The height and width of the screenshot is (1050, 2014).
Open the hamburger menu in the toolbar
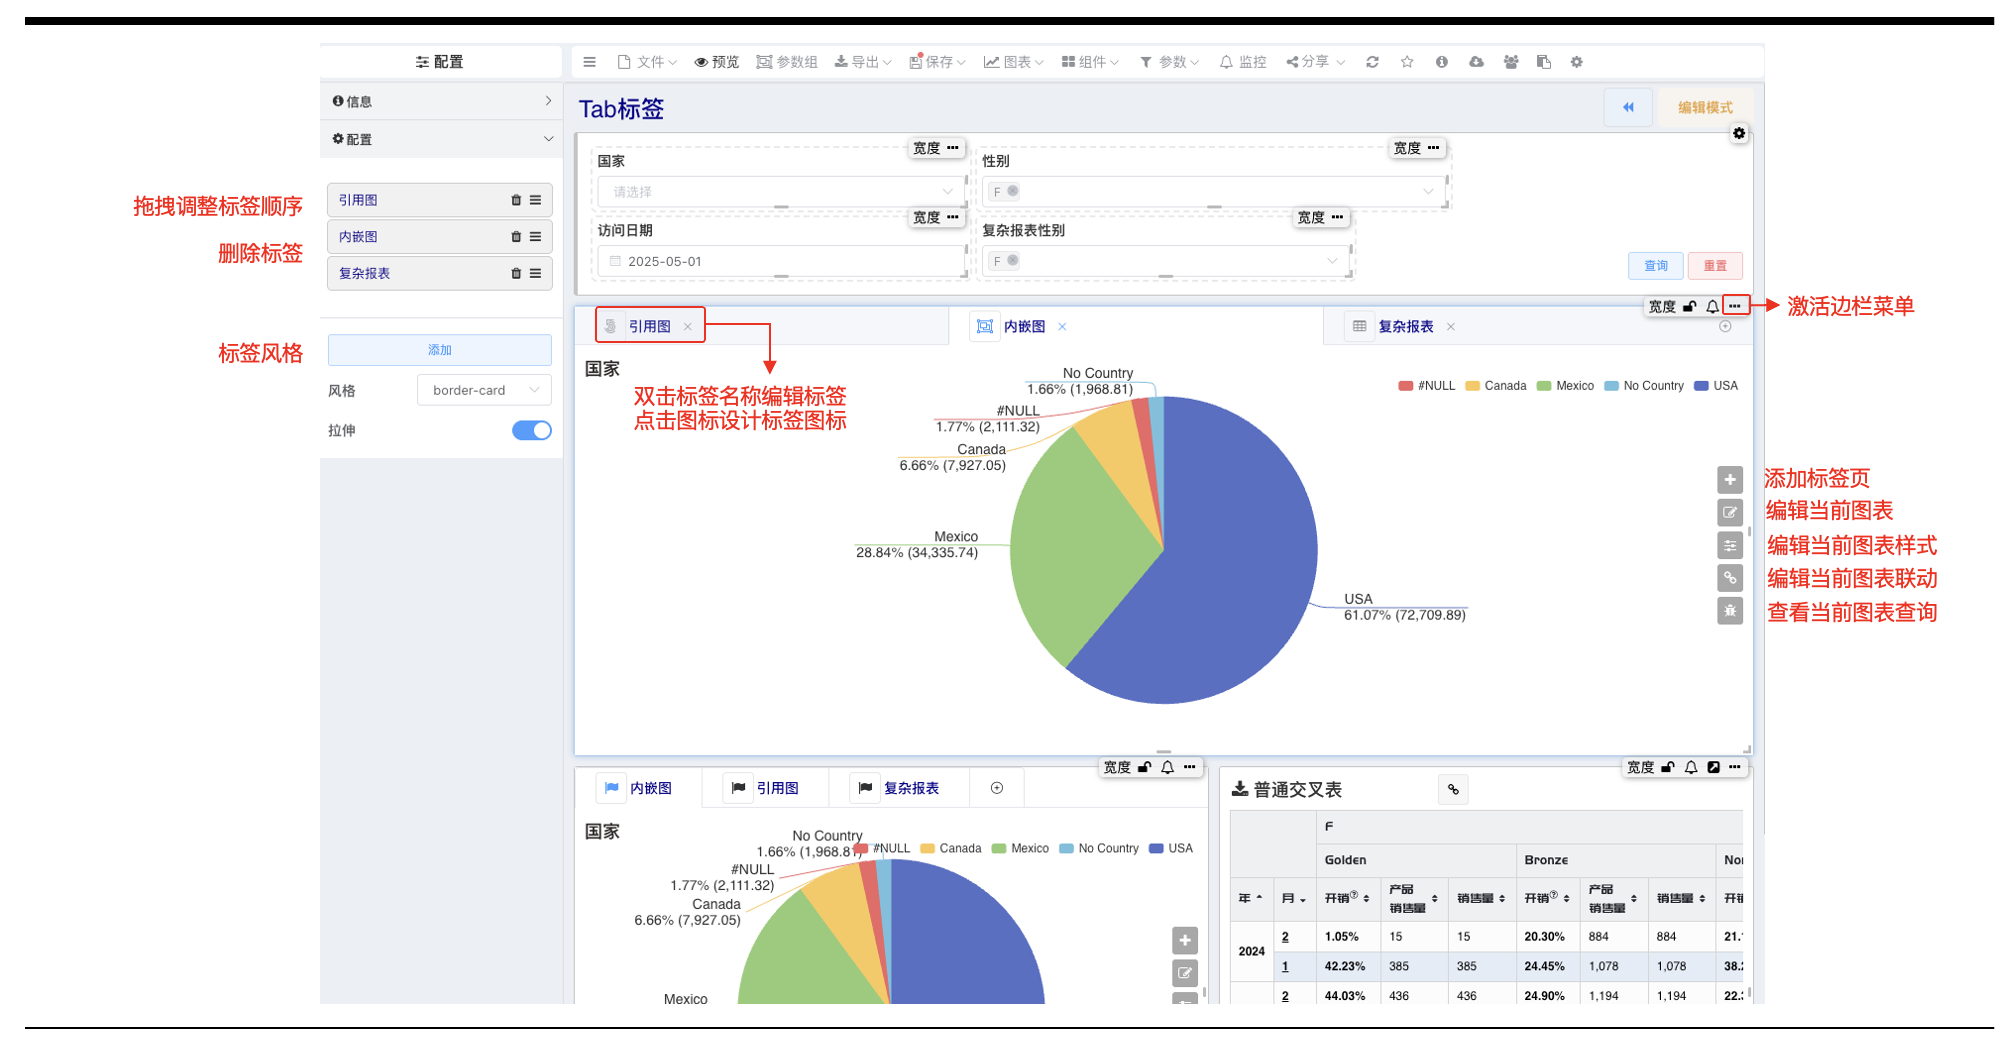coord(590,62)
